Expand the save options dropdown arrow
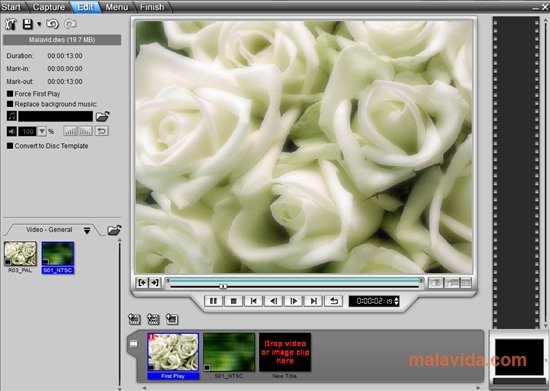Image resolution: width=550 pixels, height=391 pixels. (39, 25)
